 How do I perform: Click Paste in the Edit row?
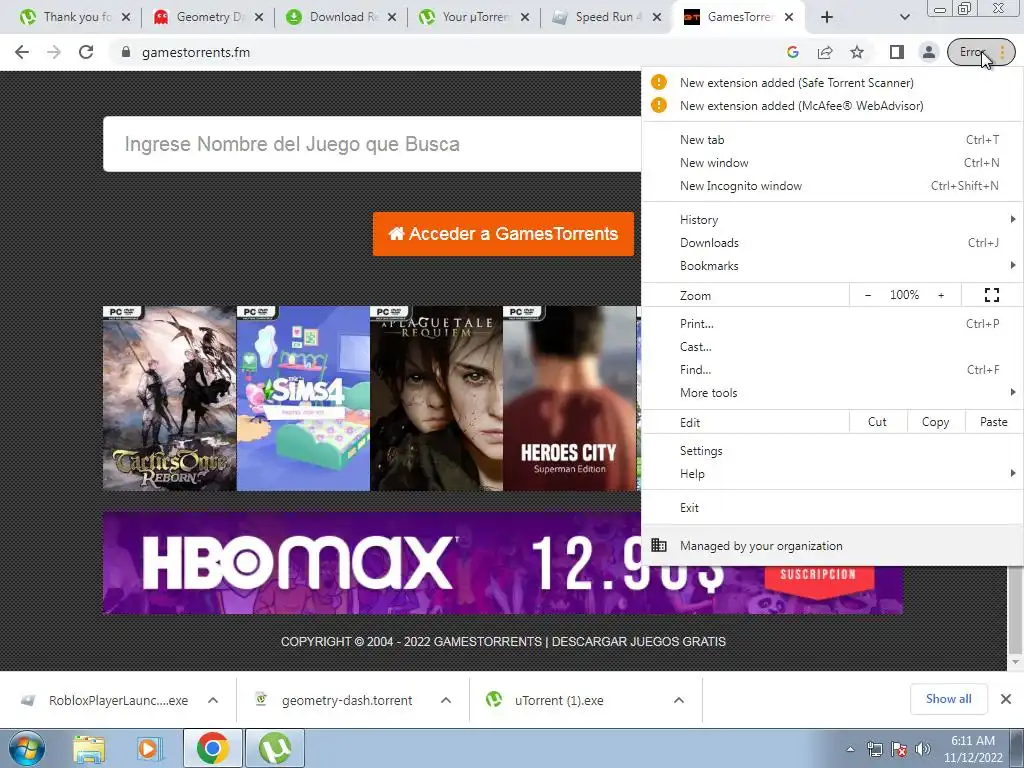(x=993, y=422)
